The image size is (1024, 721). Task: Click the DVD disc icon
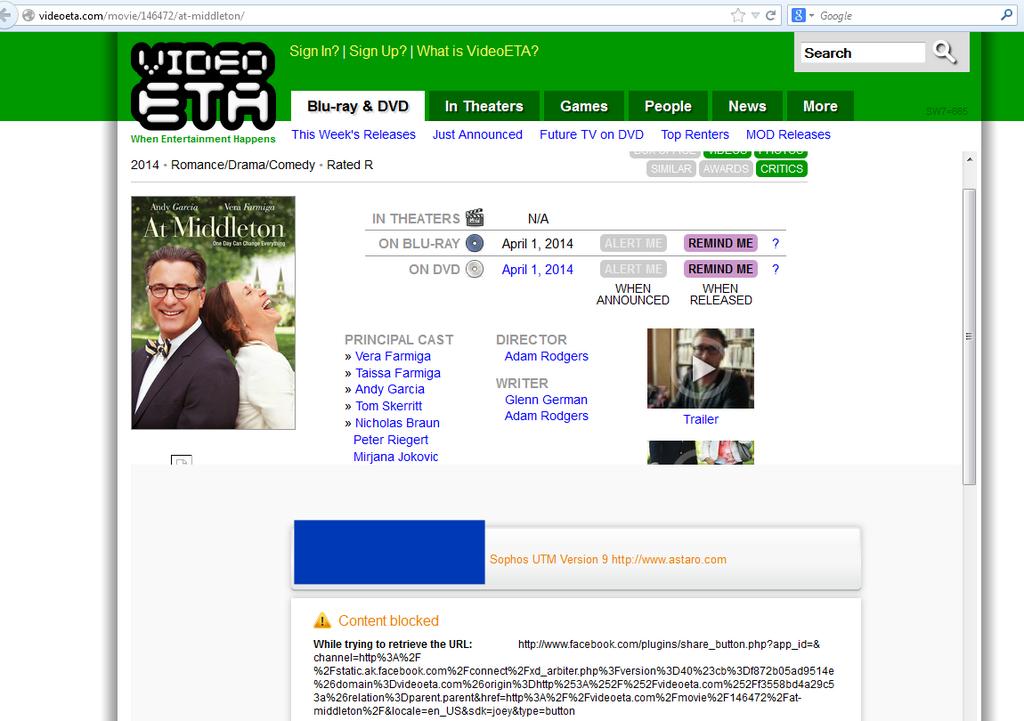click(x=475, y=269)
